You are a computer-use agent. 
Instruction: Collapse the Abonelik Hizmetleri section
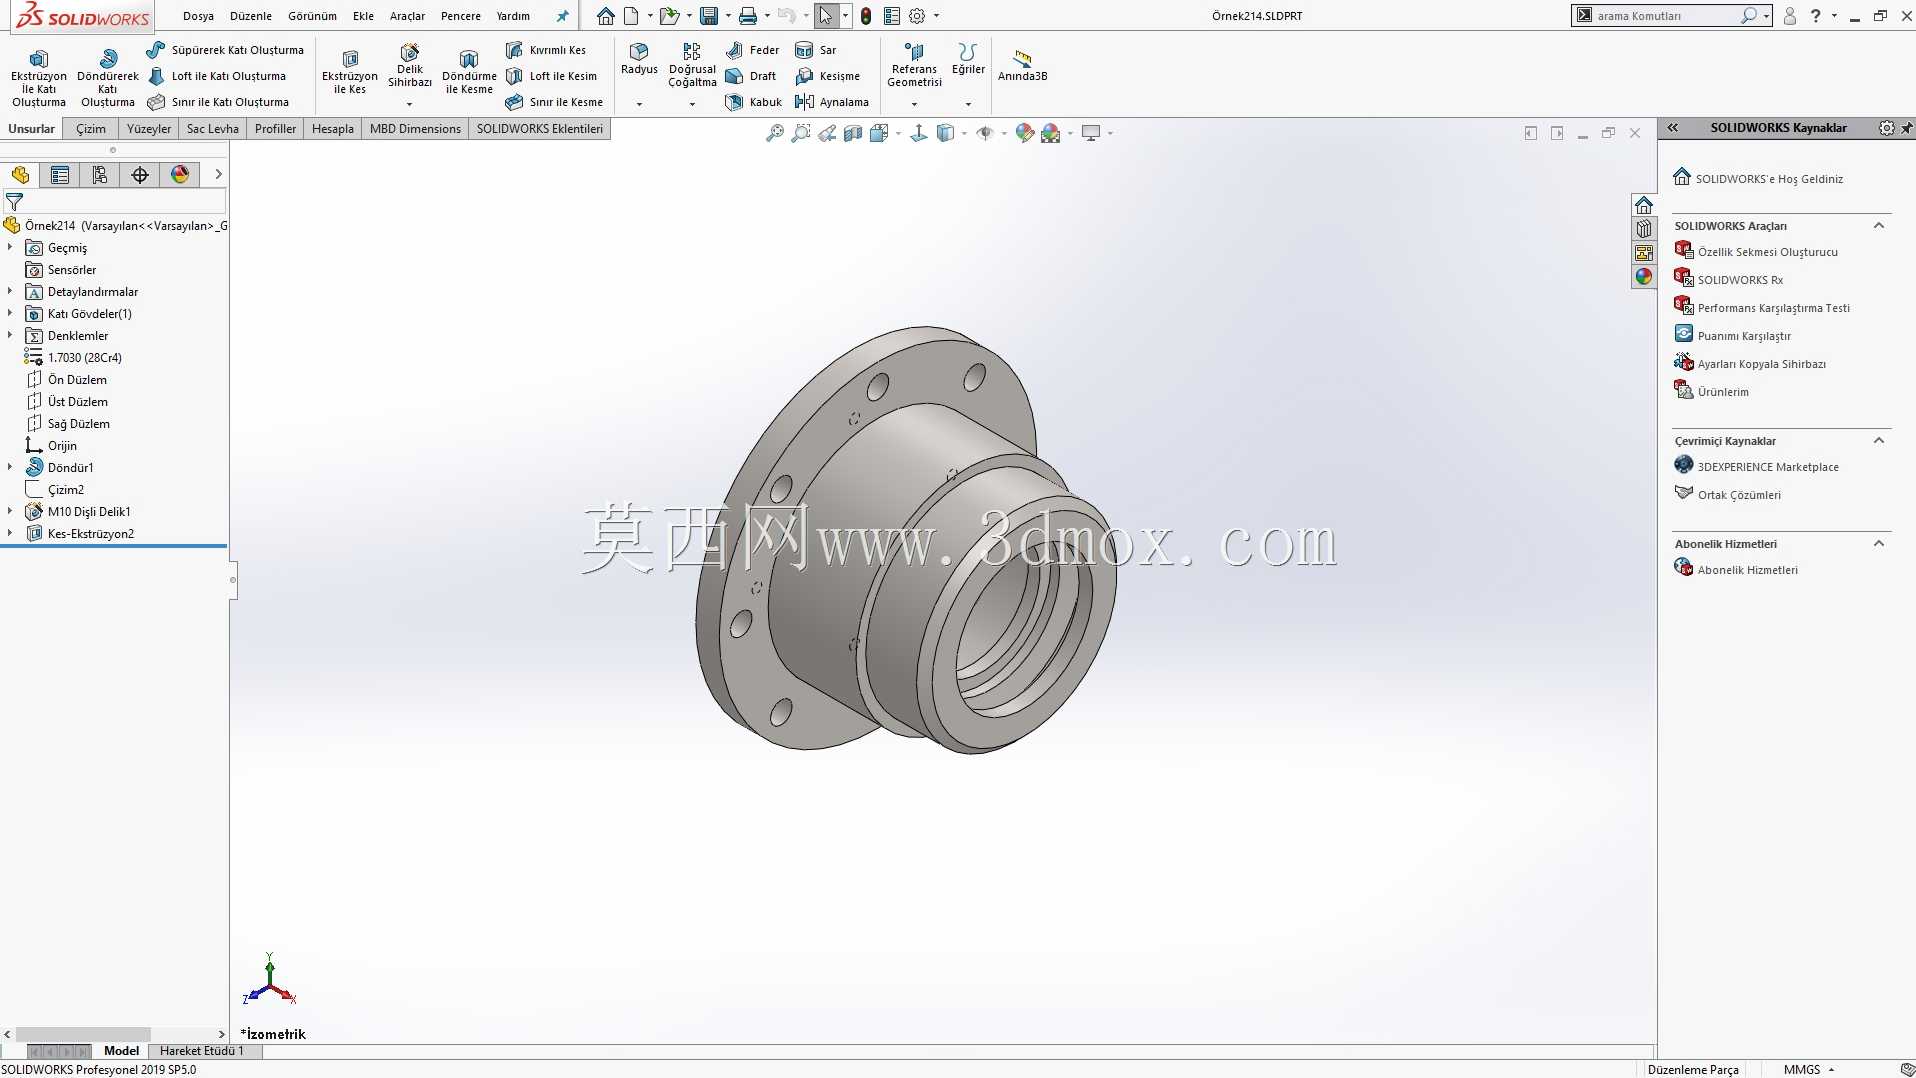[1879, 544]
